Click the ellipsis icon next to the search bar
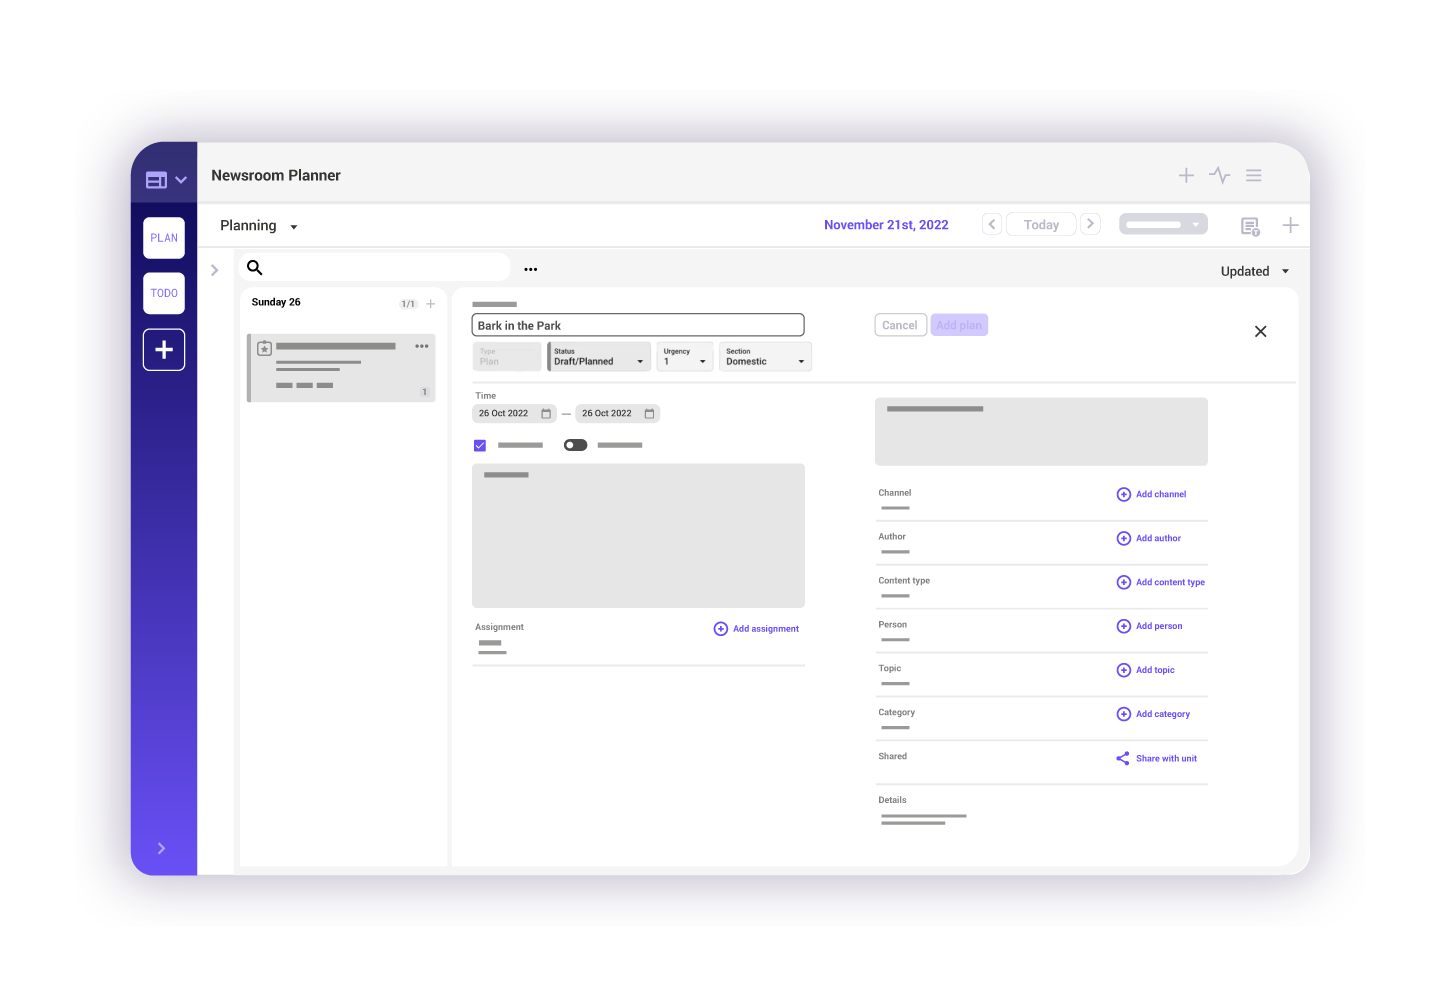1440x995 pixels. (x=530, y=269)
